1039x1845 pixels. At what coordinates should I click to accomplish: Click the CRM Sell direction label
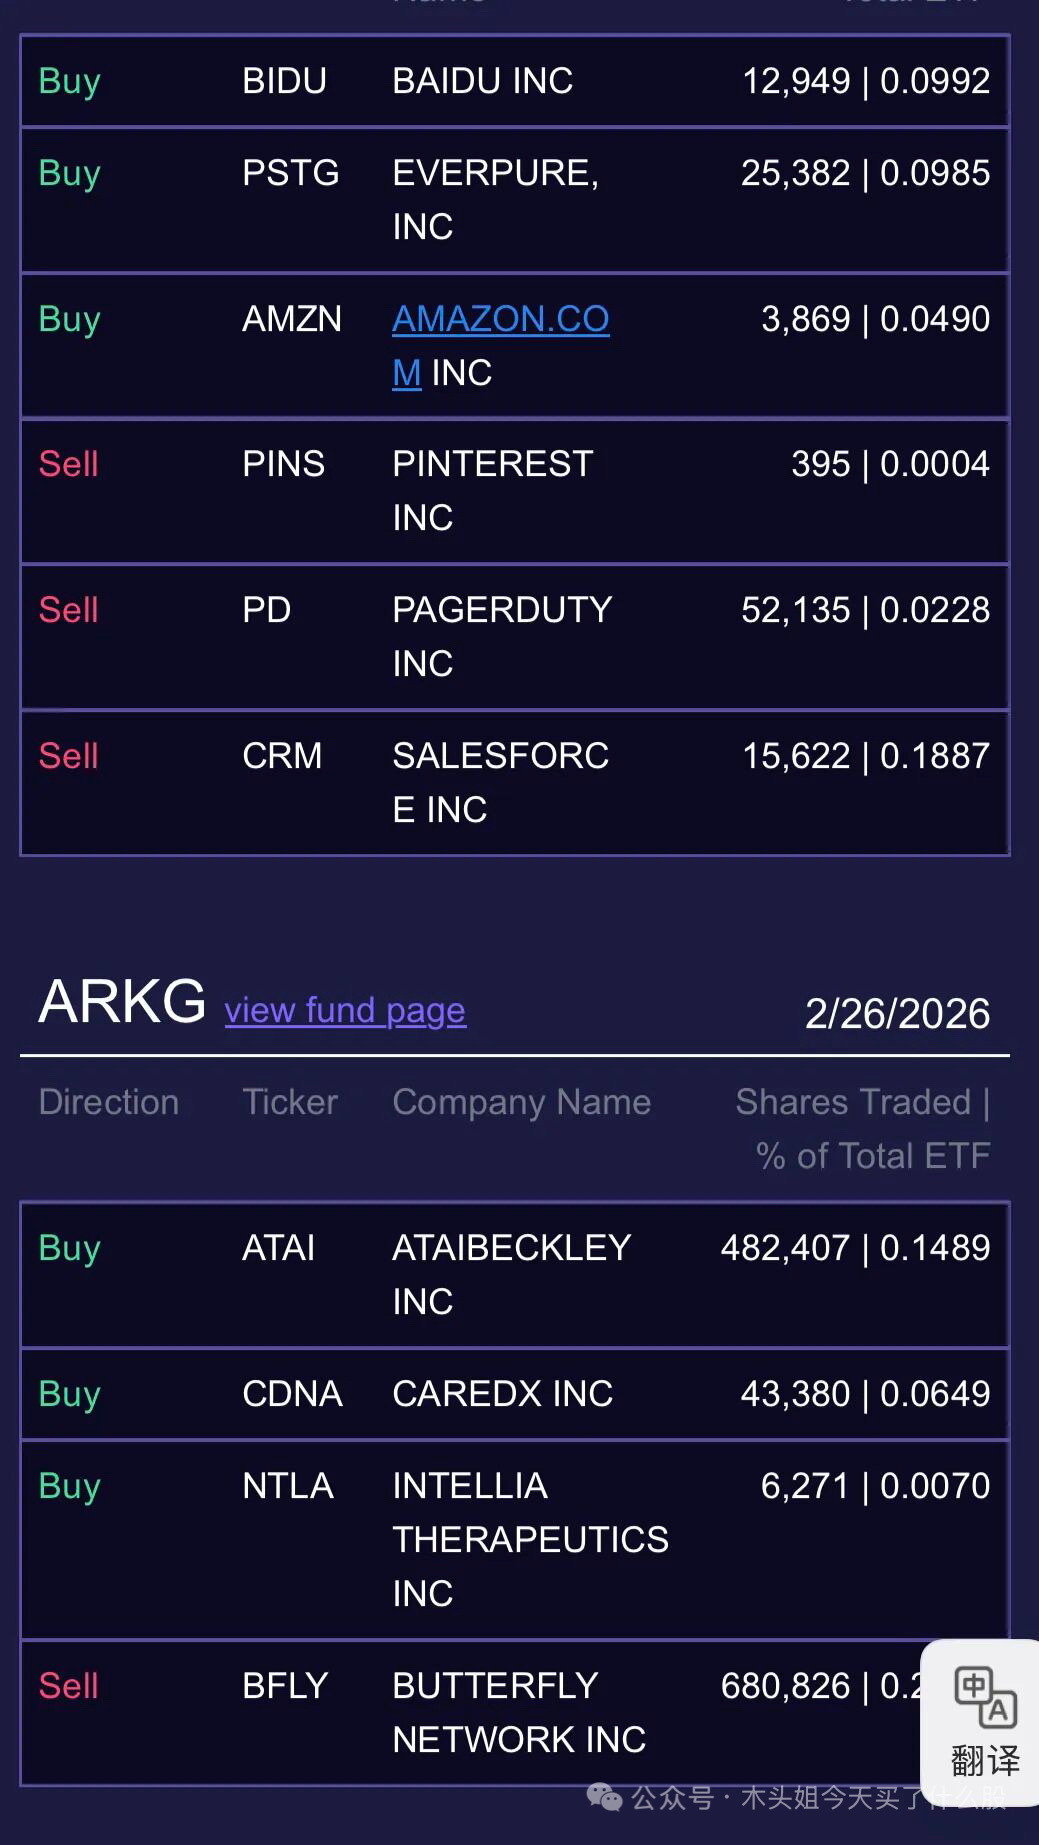point(68,756)
